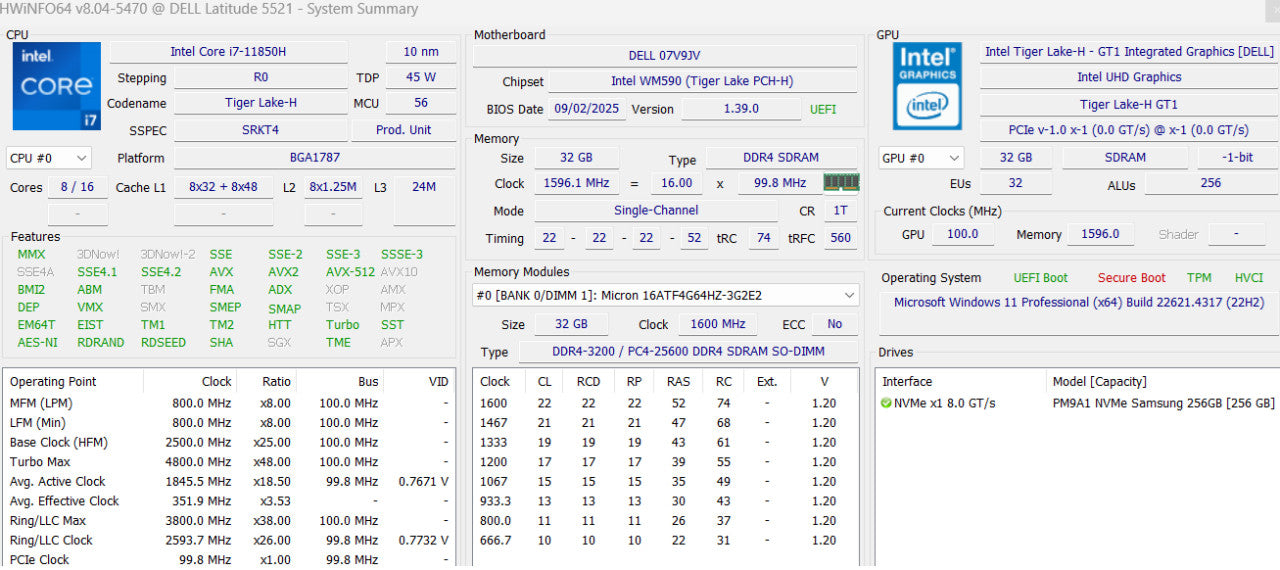Click the RDSEED feature label
The height and width of the screenshot is (570, 1280).
(163, 342)
